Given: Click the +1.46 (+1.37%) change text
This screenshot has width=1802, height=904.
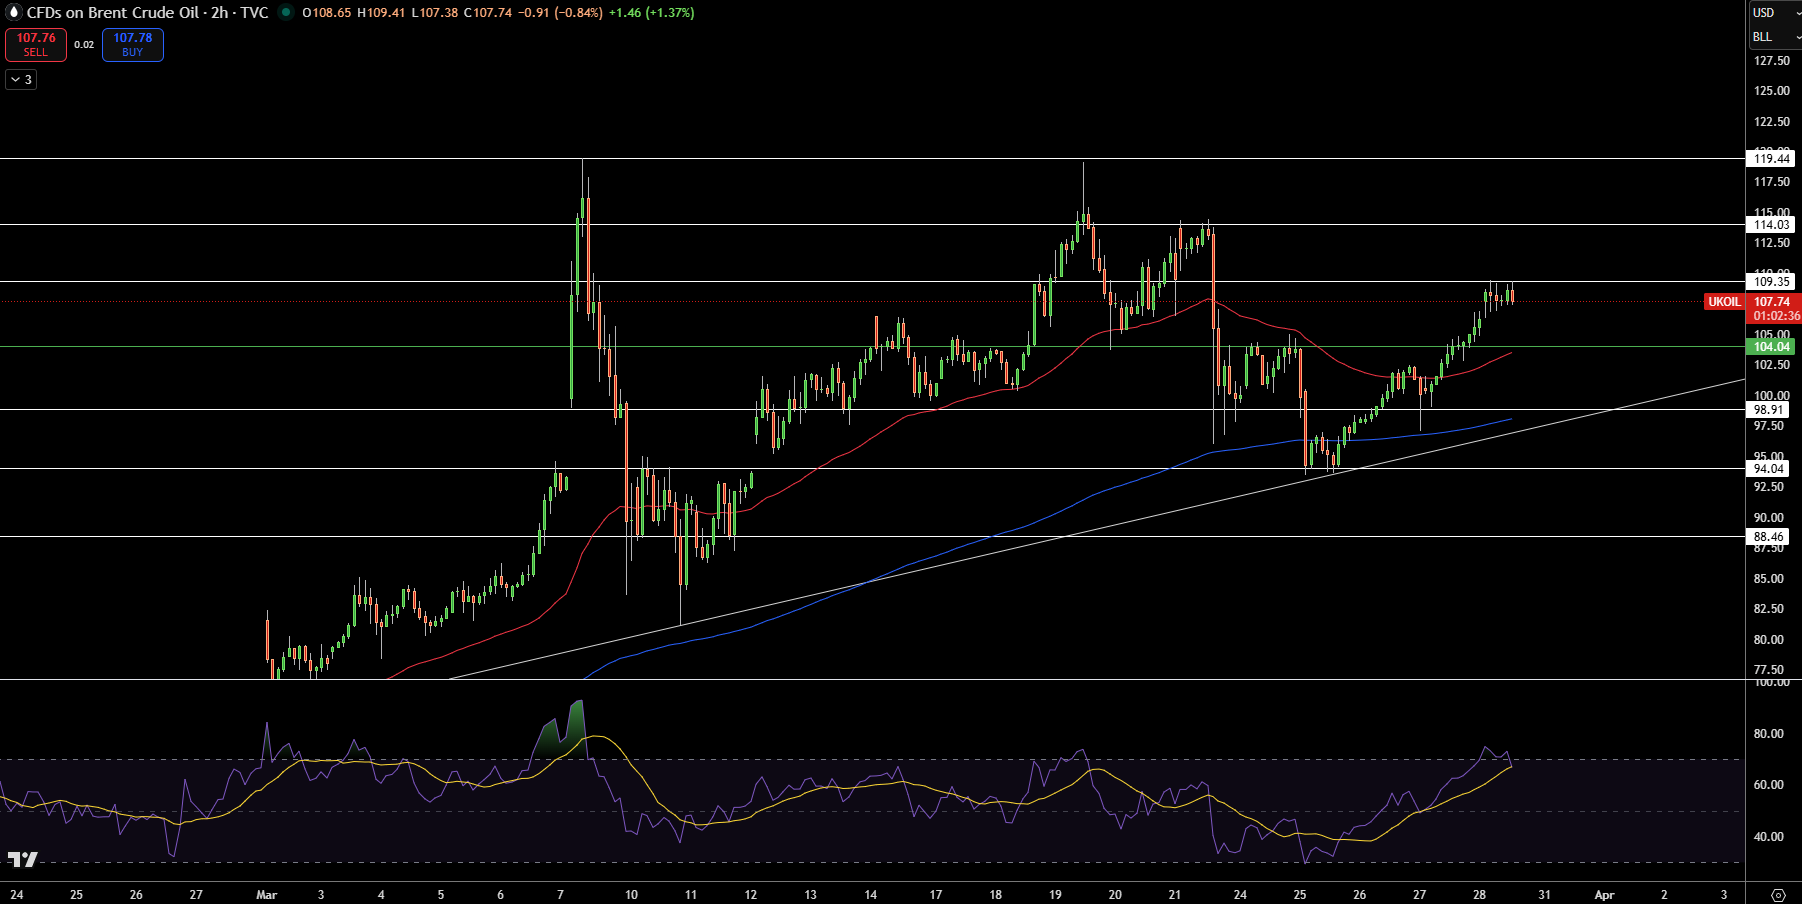Looking at the screenshot, I should click(x=651, y=13).
